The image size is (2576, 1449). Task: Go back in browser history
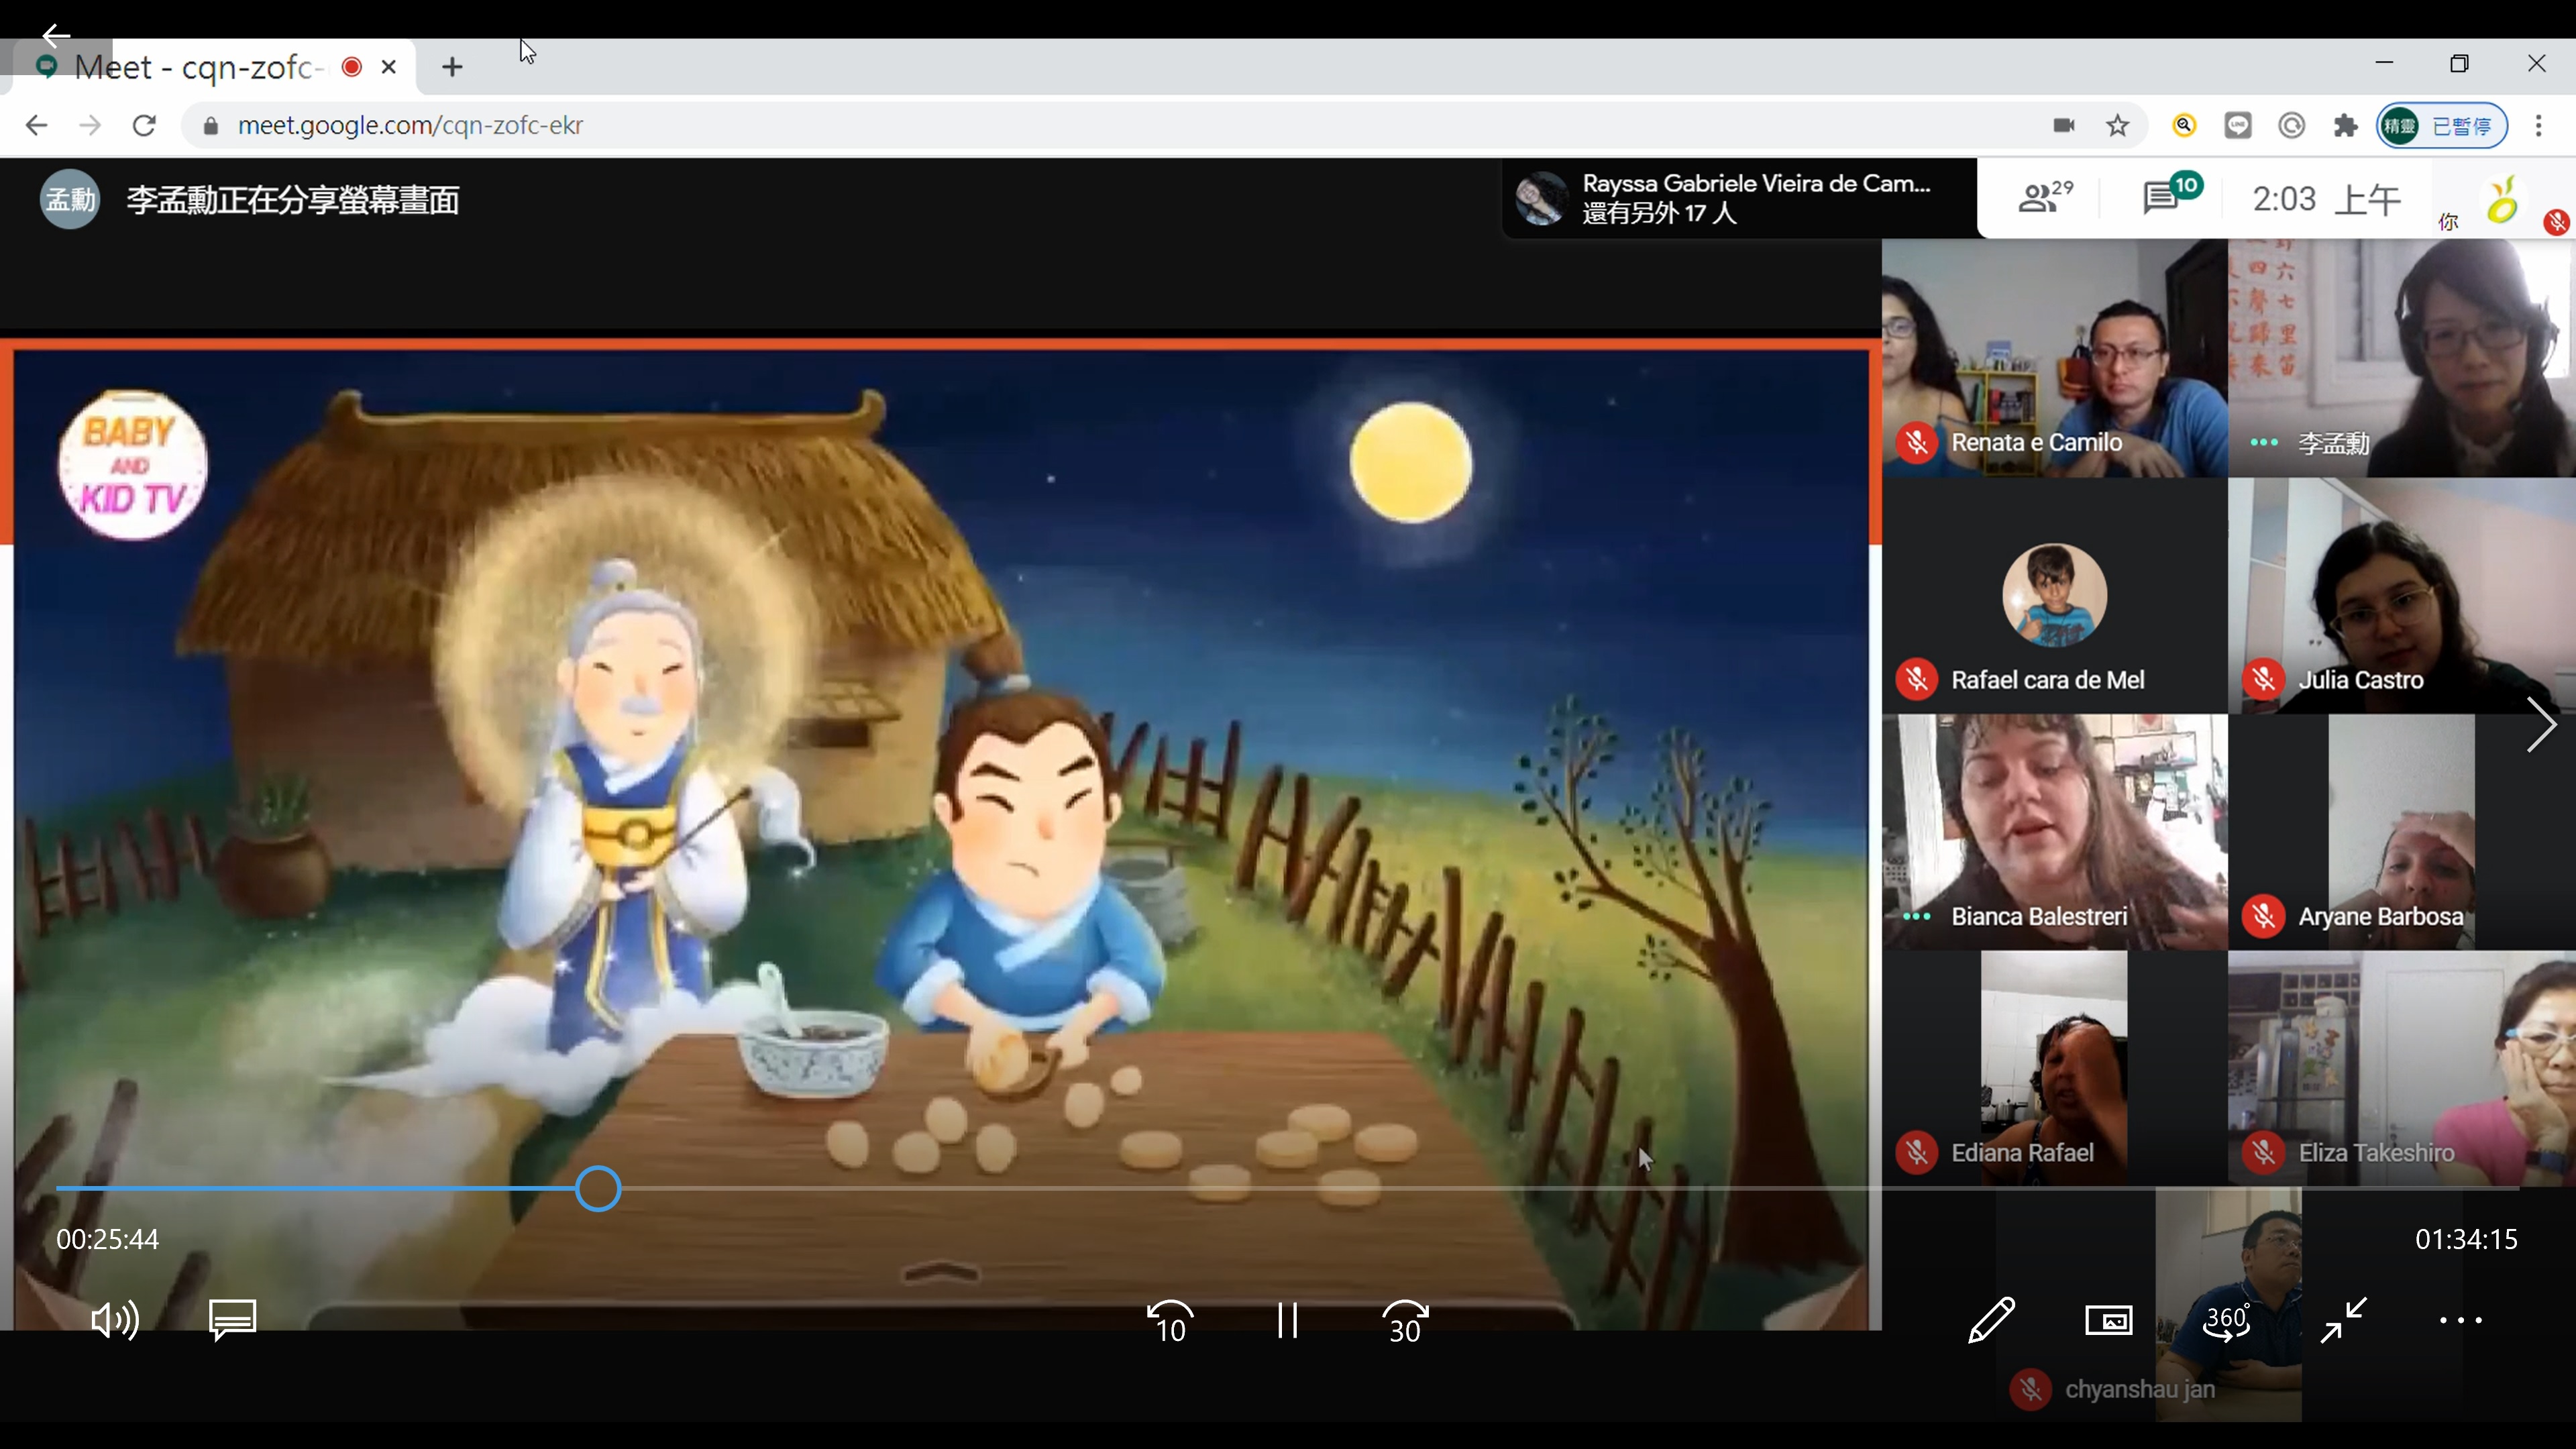[x=36, y=125]
